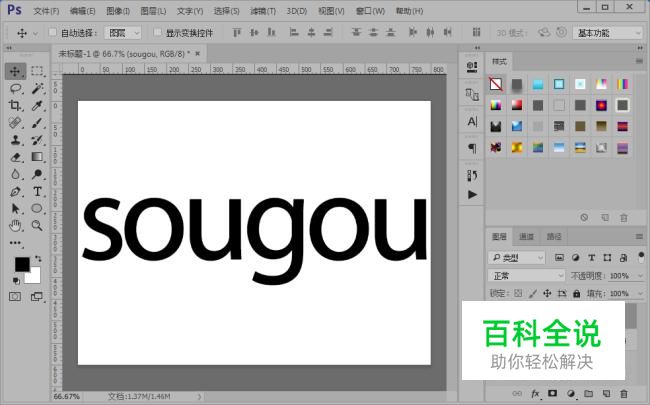The width and height of the screenshot is (650, 405).
Task: Select the History Brush tool
Action: point(37,140)
